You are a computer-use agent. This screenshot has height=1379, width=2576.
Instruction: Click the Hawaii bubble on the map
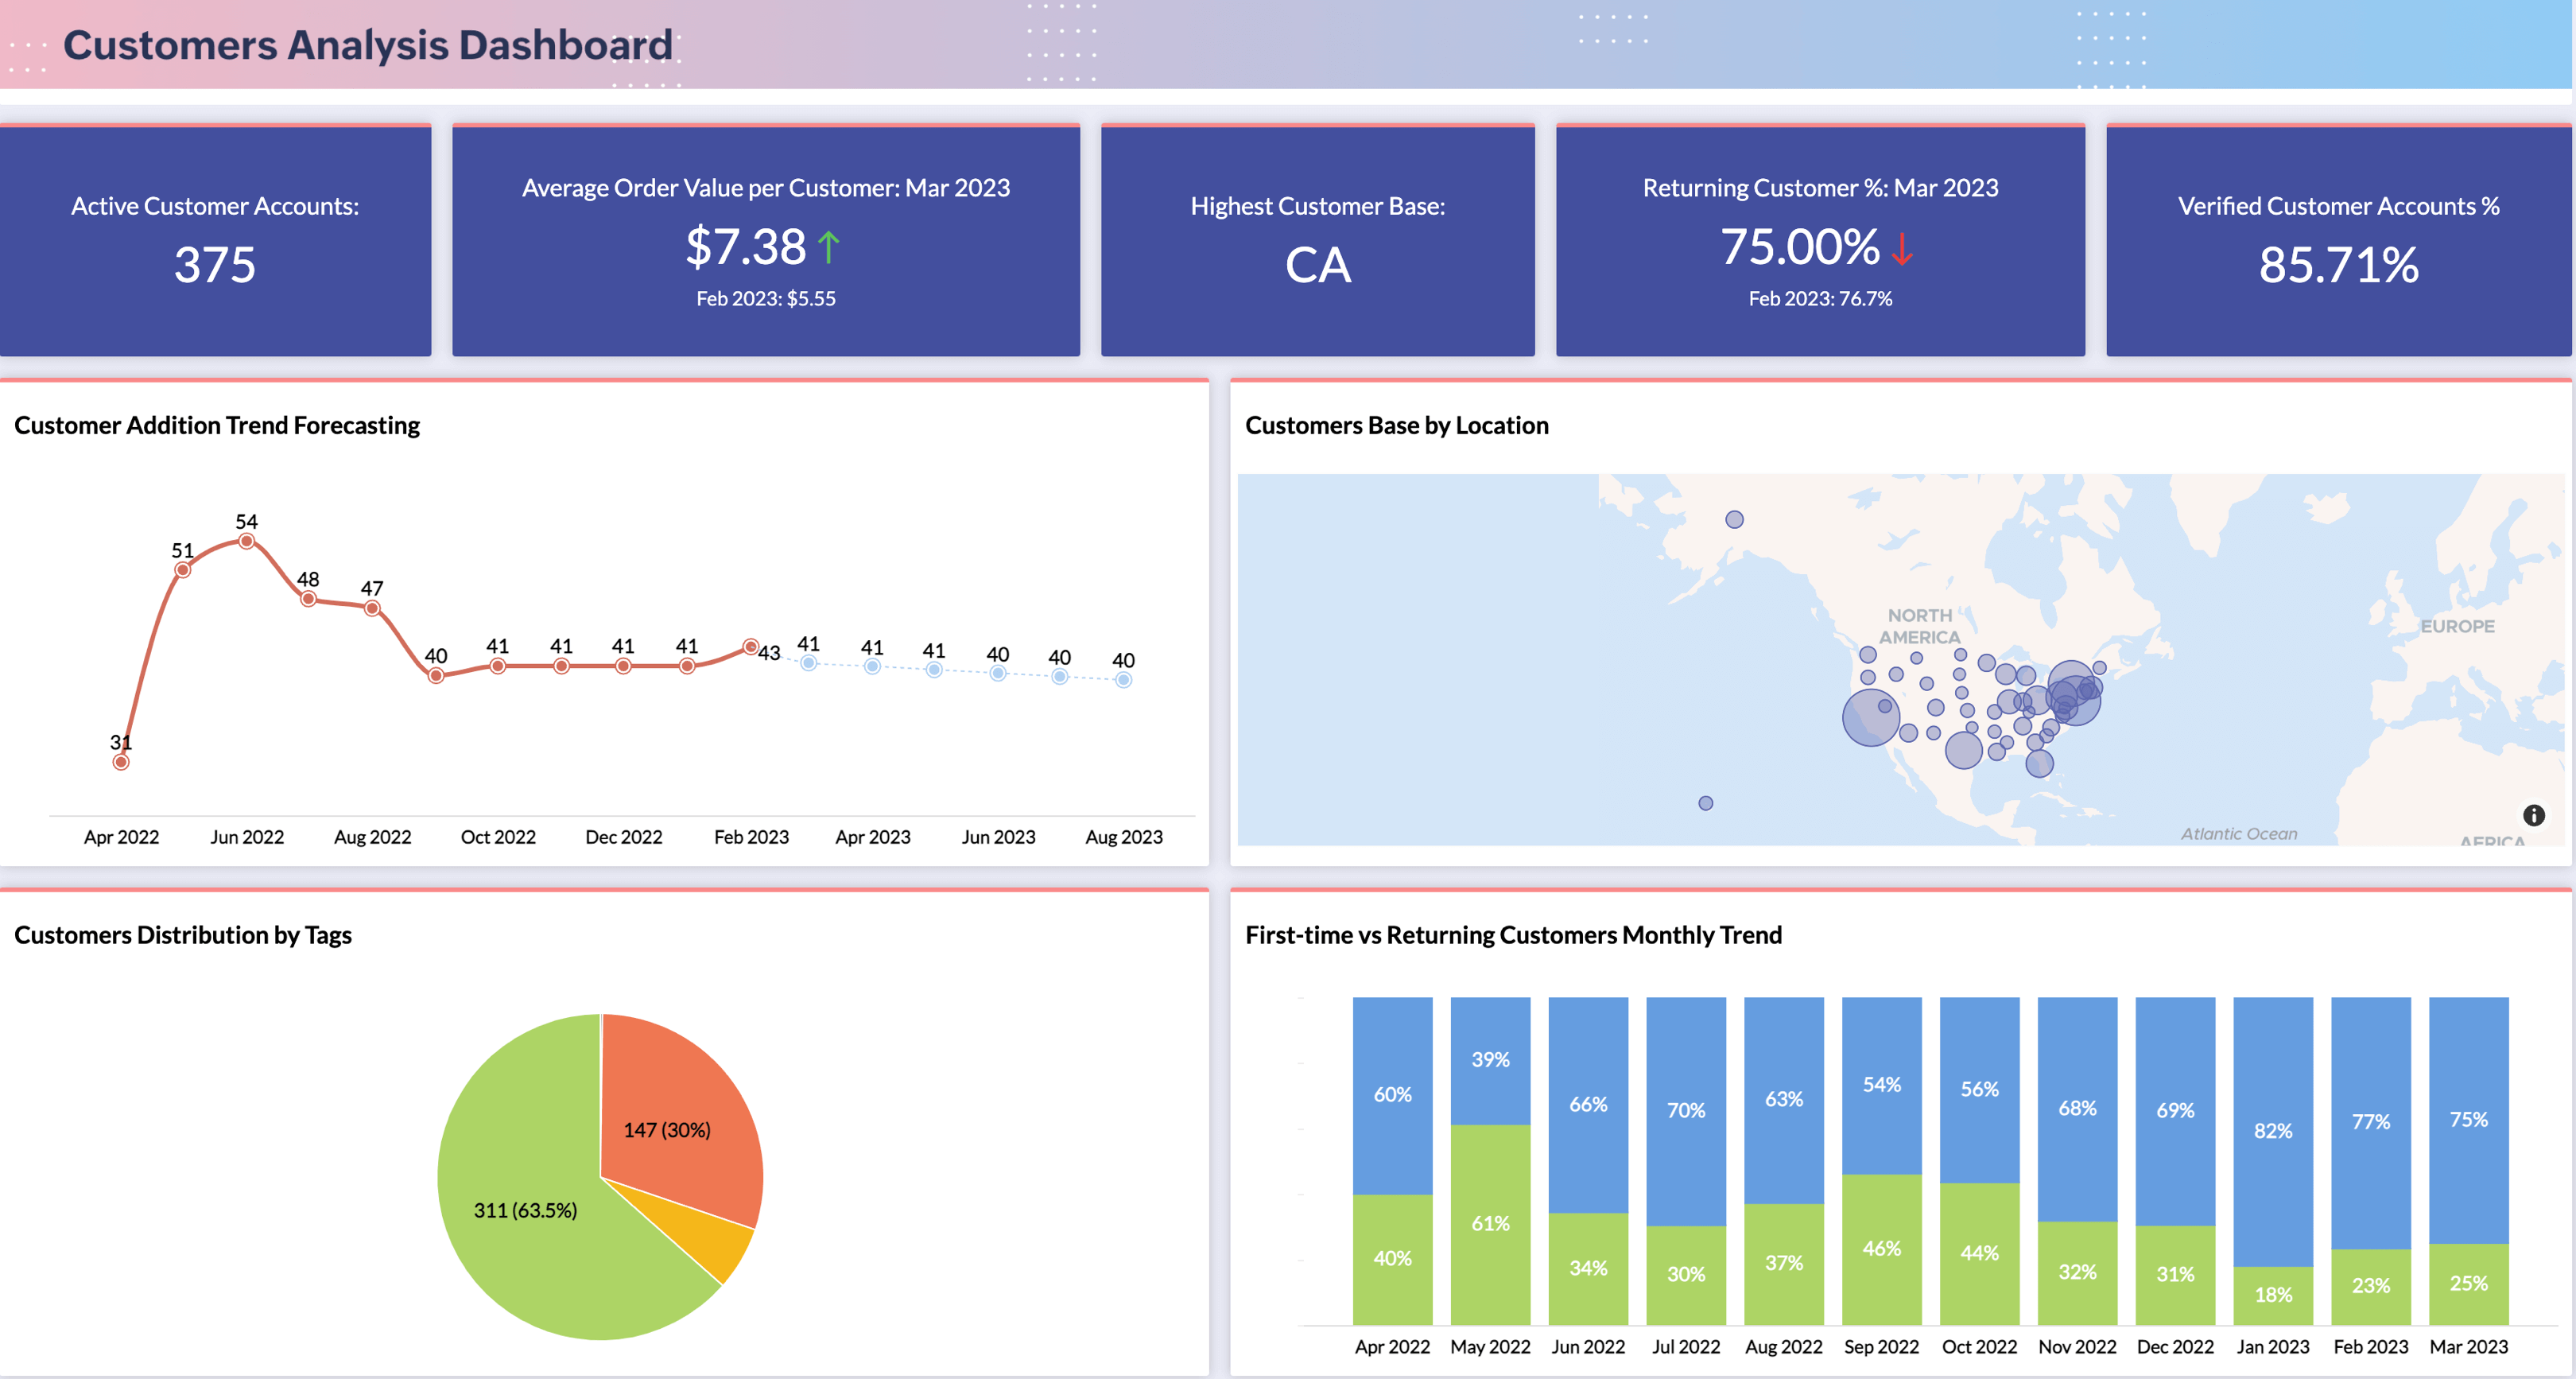point(1705,803)
